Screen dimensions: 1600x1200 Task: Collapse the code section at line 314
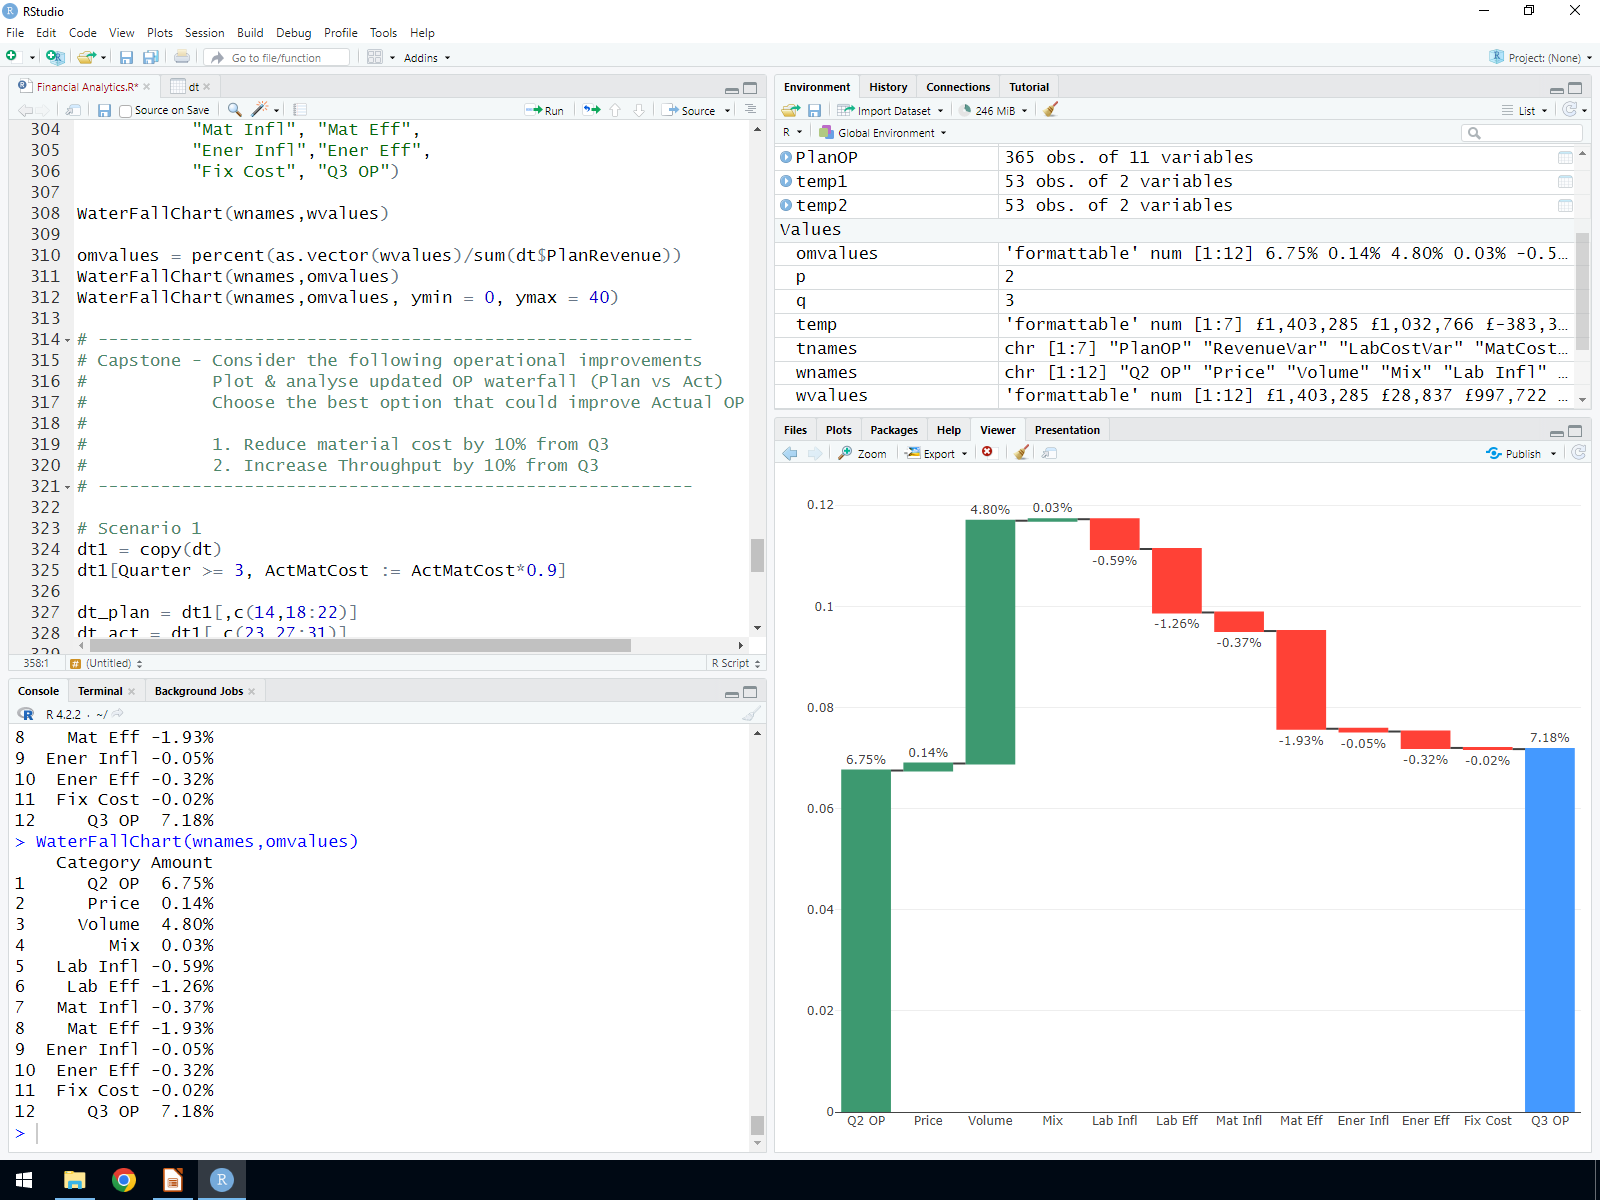click(67, 340)
